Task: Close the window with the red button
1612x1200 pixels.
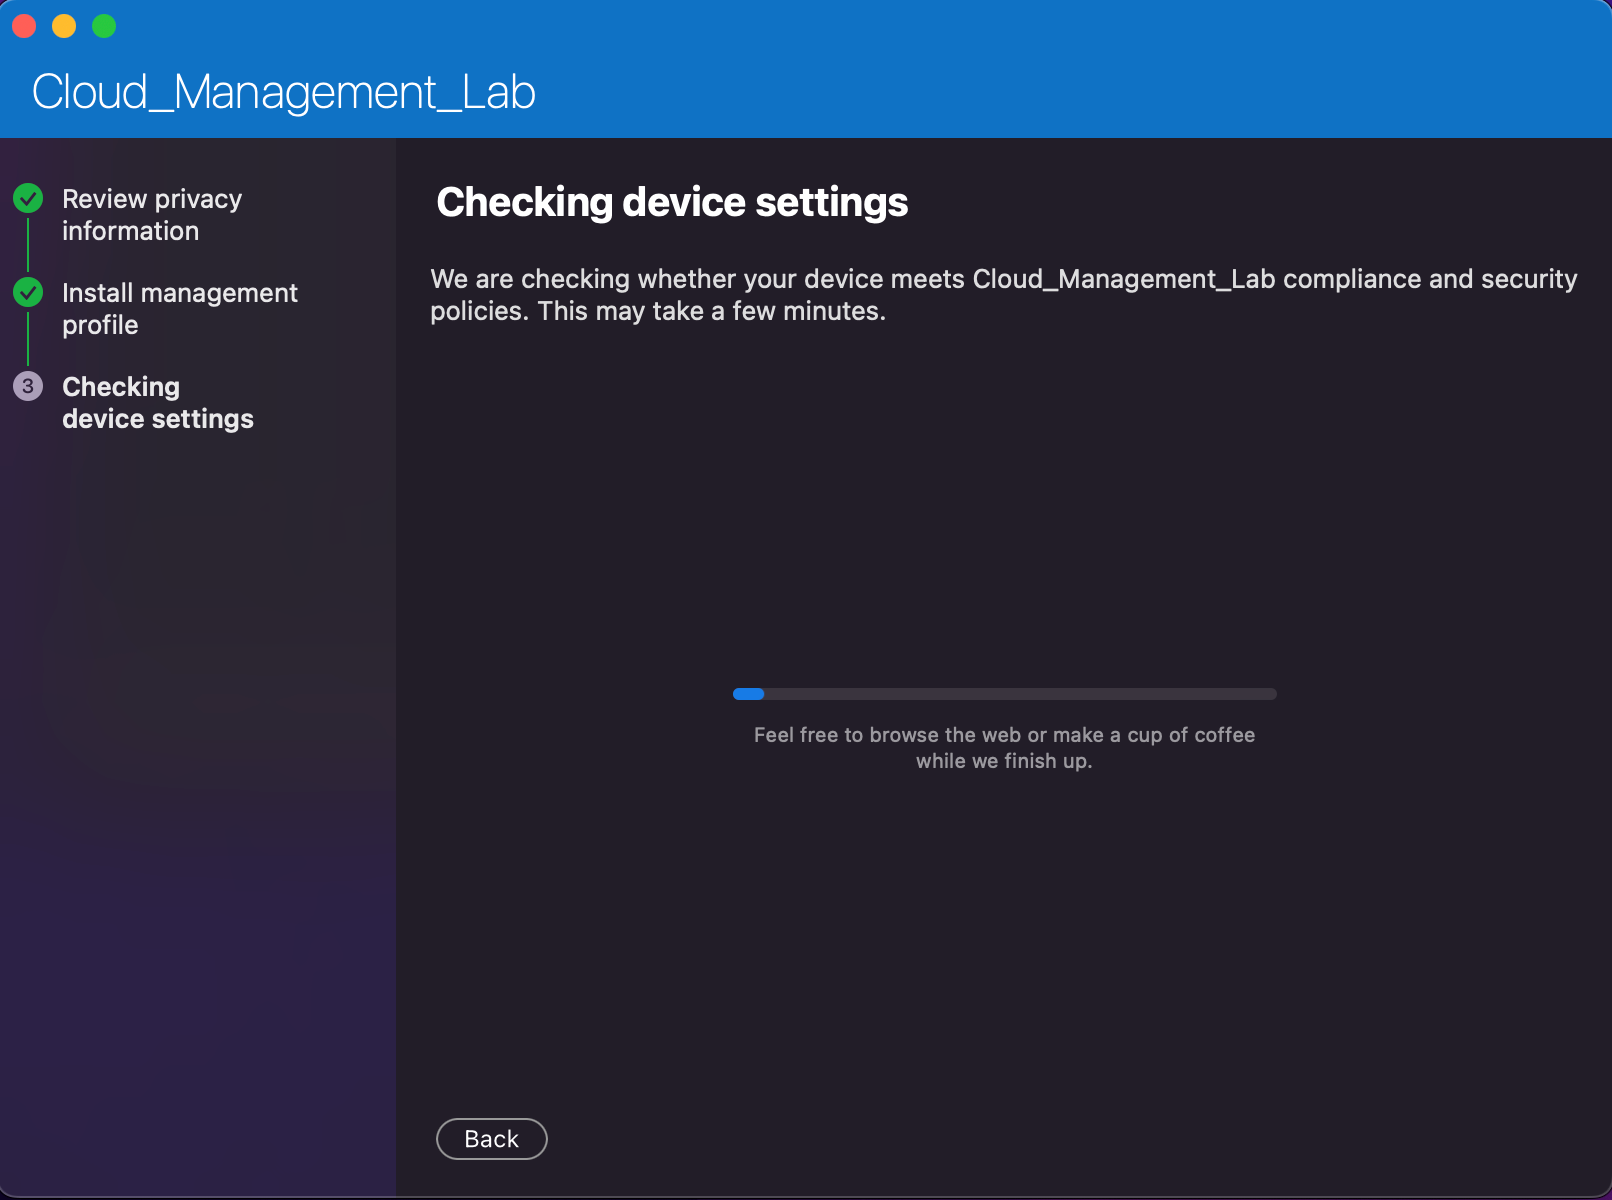Action: [24, 26]
